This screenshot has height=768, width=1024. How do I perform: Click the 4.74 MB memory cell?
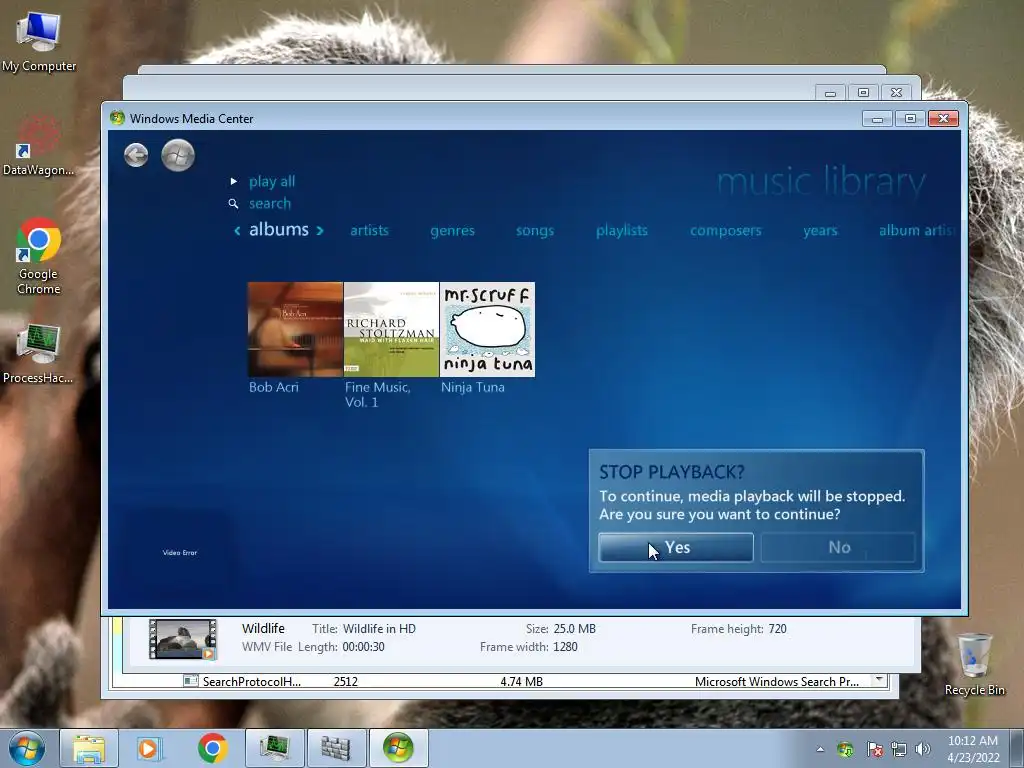522,682
